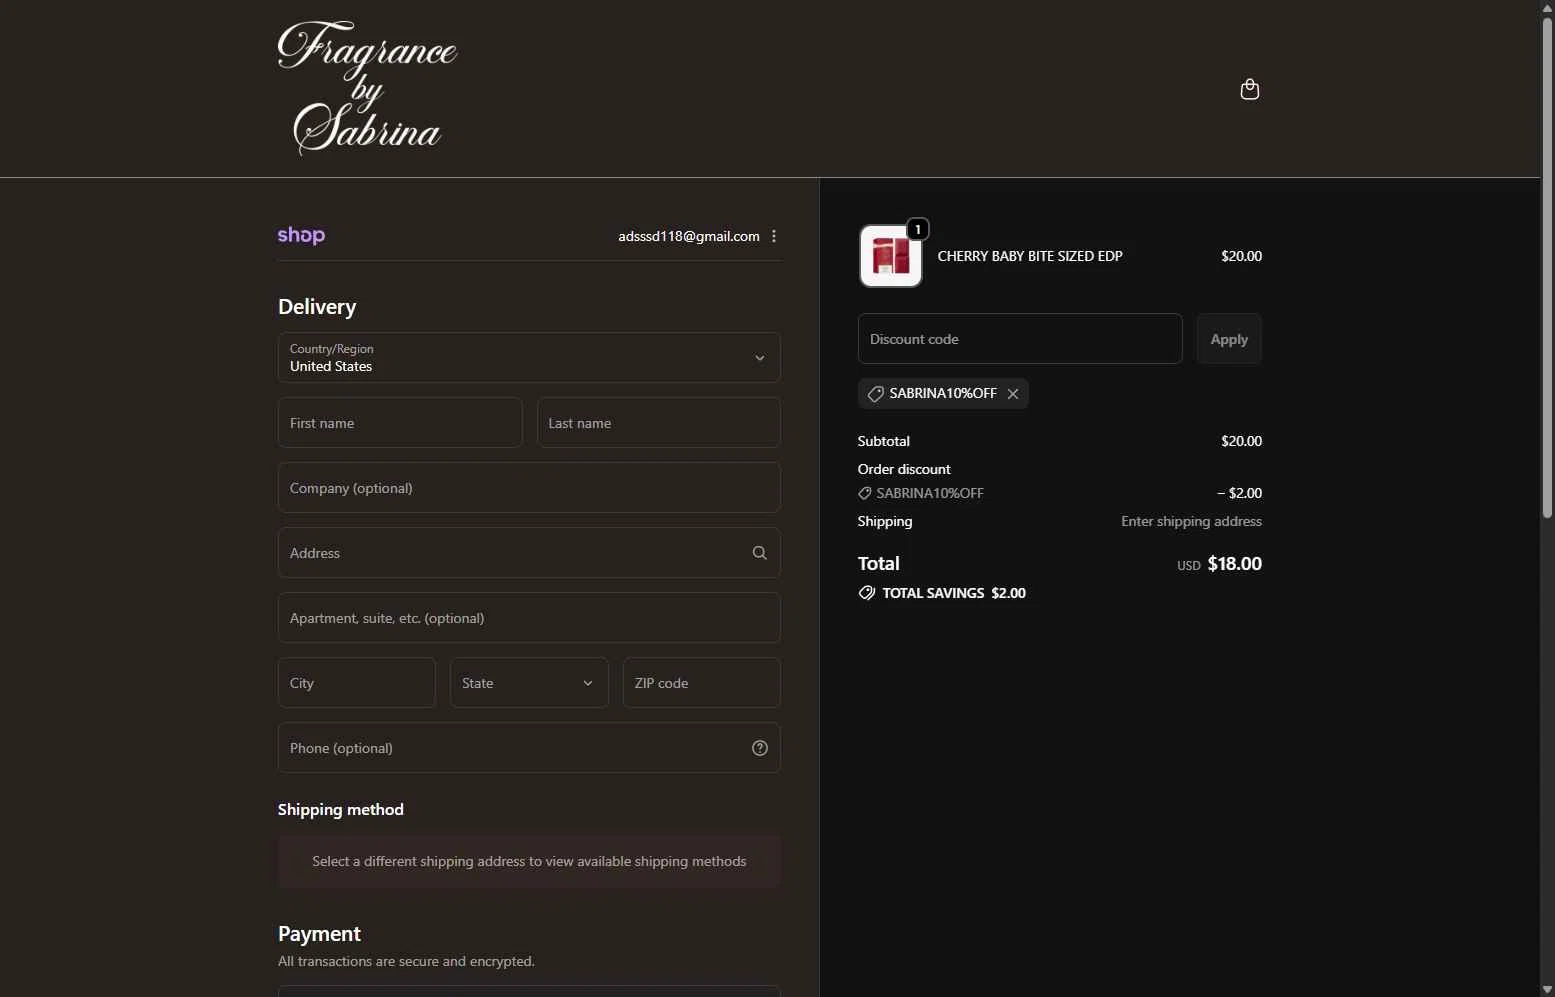Click the address search magnifier icon
The image size is (1555, 997).
click(x=760, y=553)
